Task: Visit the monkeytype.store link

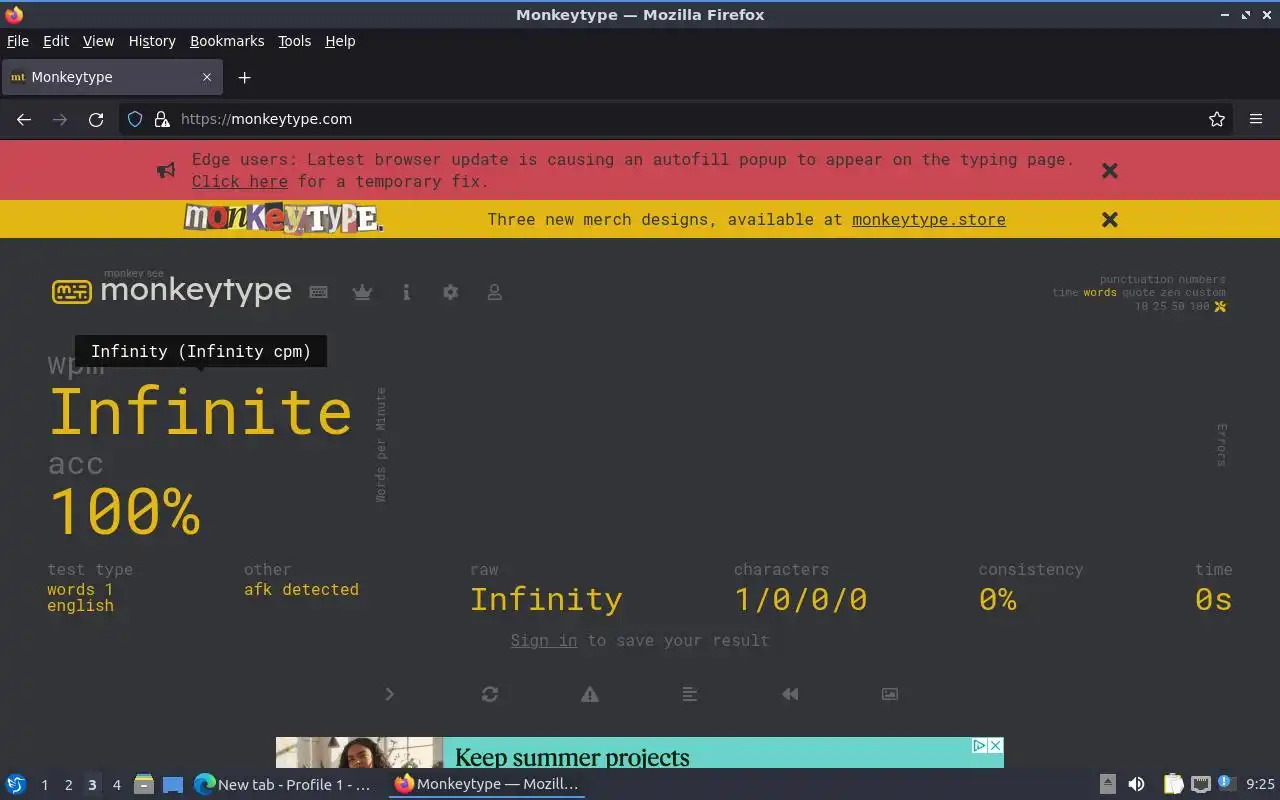Action: click(929, 219)
